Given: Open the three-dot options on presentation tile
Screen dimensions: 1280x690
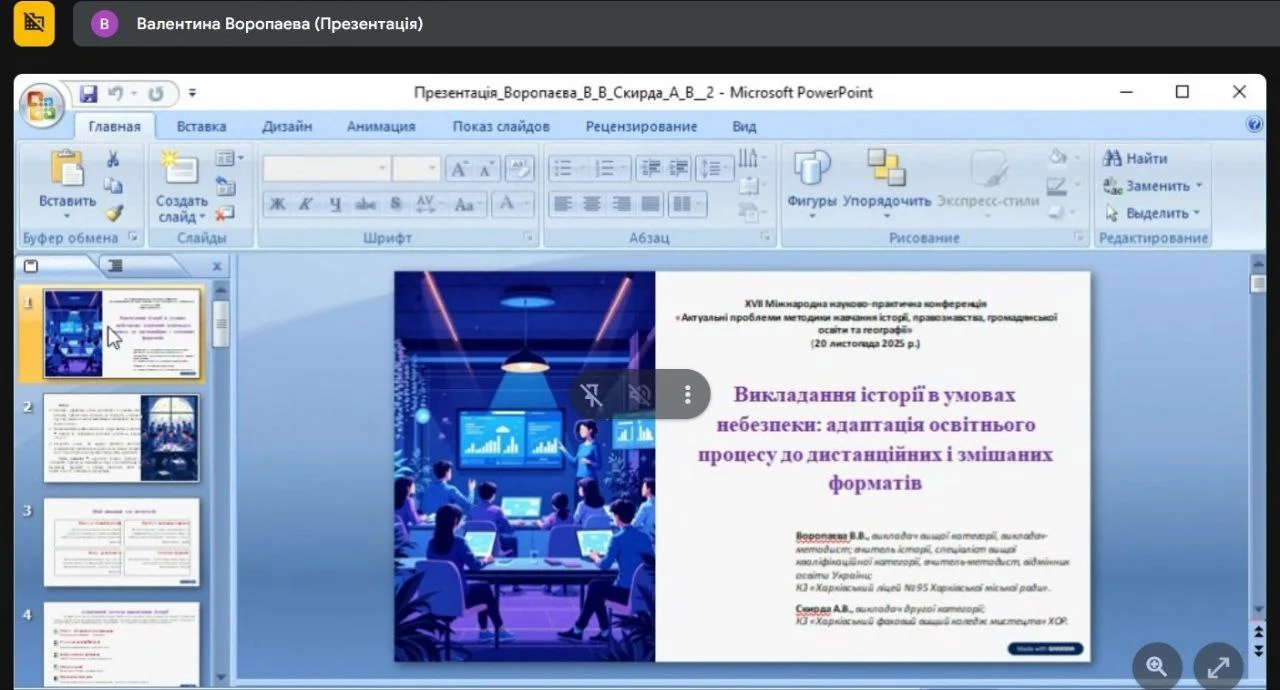Looking at the screenshot, I should pyautogui.click(x=687, y=395).
